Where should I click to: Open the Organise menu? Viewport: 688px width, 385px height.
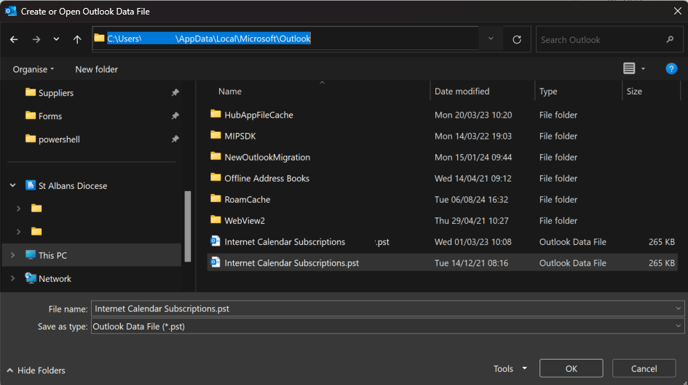pos(33,69)
